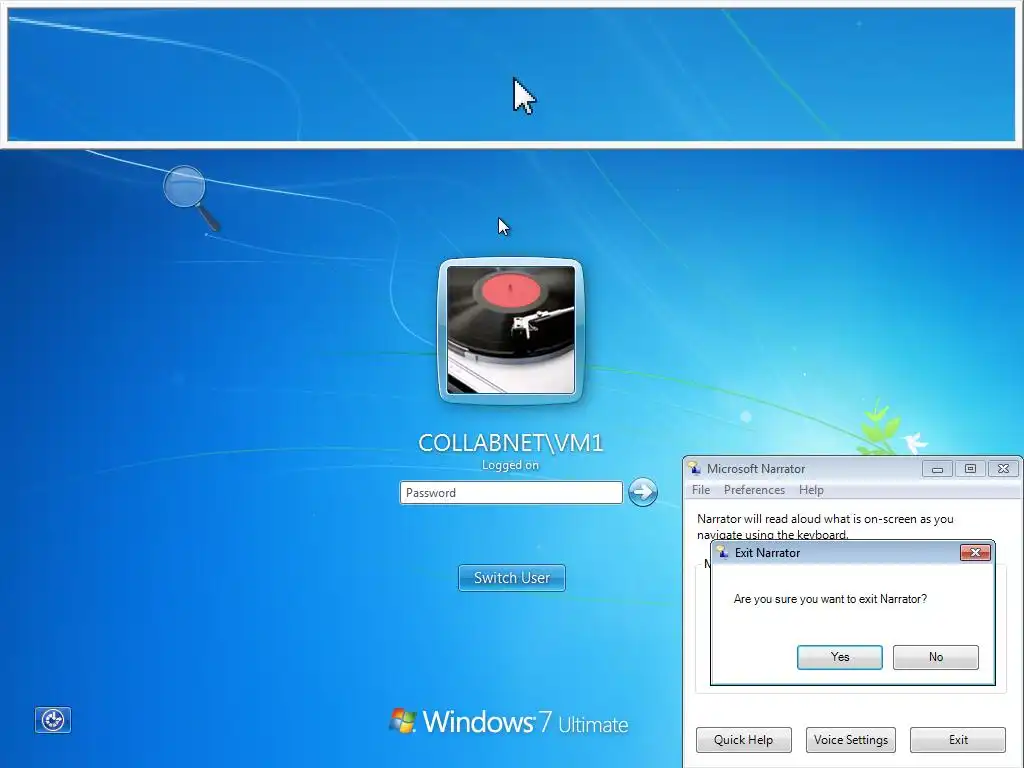Image resolution: width=1024 pixels, height=768 pixels.
Task: Maximize the Microsoft Narrator window
Action: (x=970, y=469)
